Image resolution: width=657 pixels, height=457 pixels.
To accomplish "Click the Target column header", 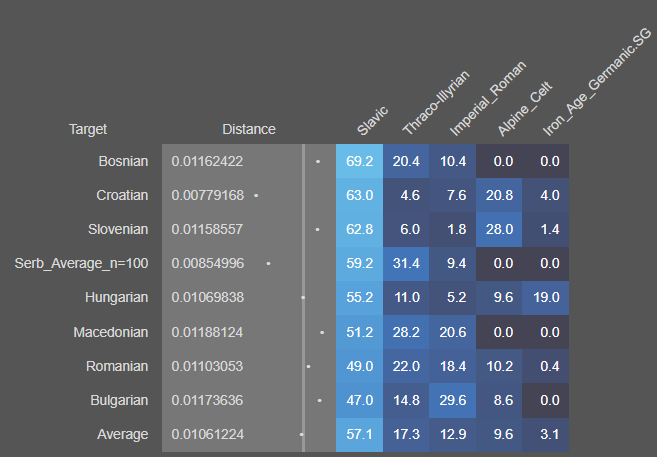I will 88,129.
